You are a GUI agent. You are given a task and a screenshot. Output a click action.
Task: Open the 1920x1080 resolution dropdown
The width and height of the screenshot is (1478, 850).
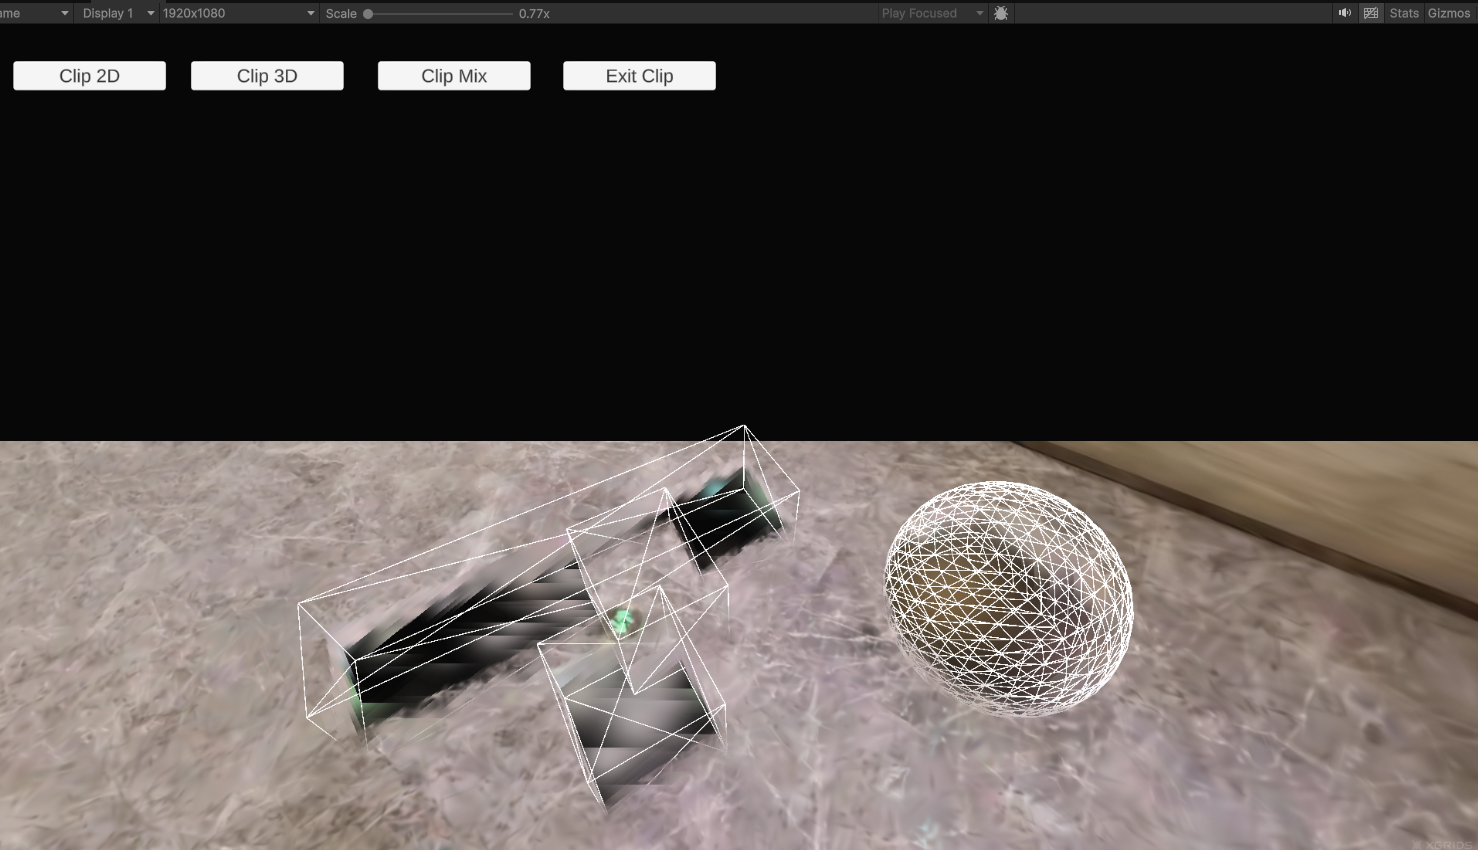click(238, 13)
